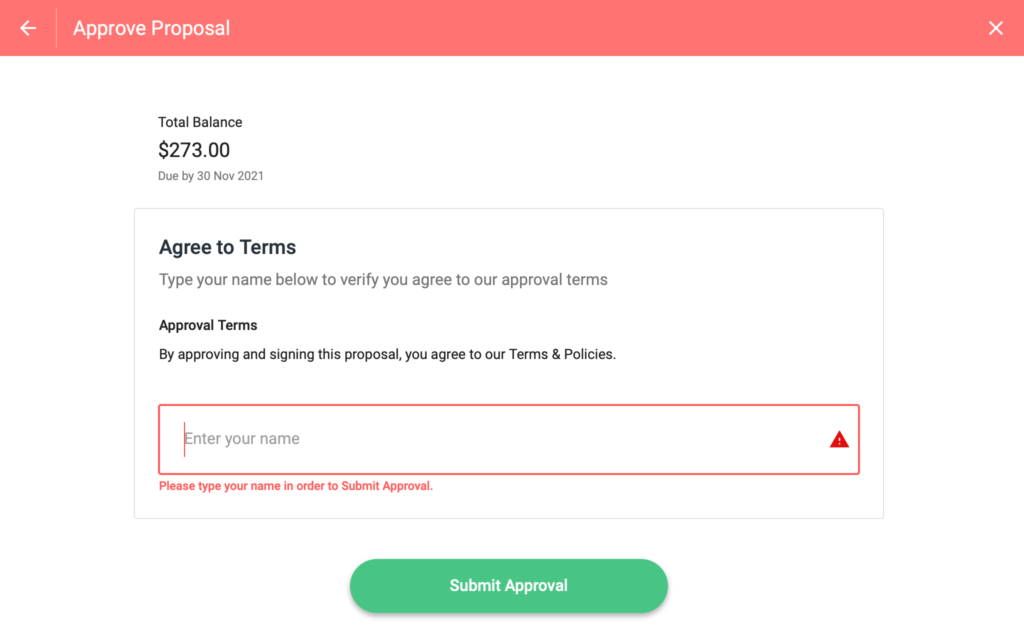1024x639 pixels.
Task: Click the red Please type your name error
Action: (x=296, y=486)
